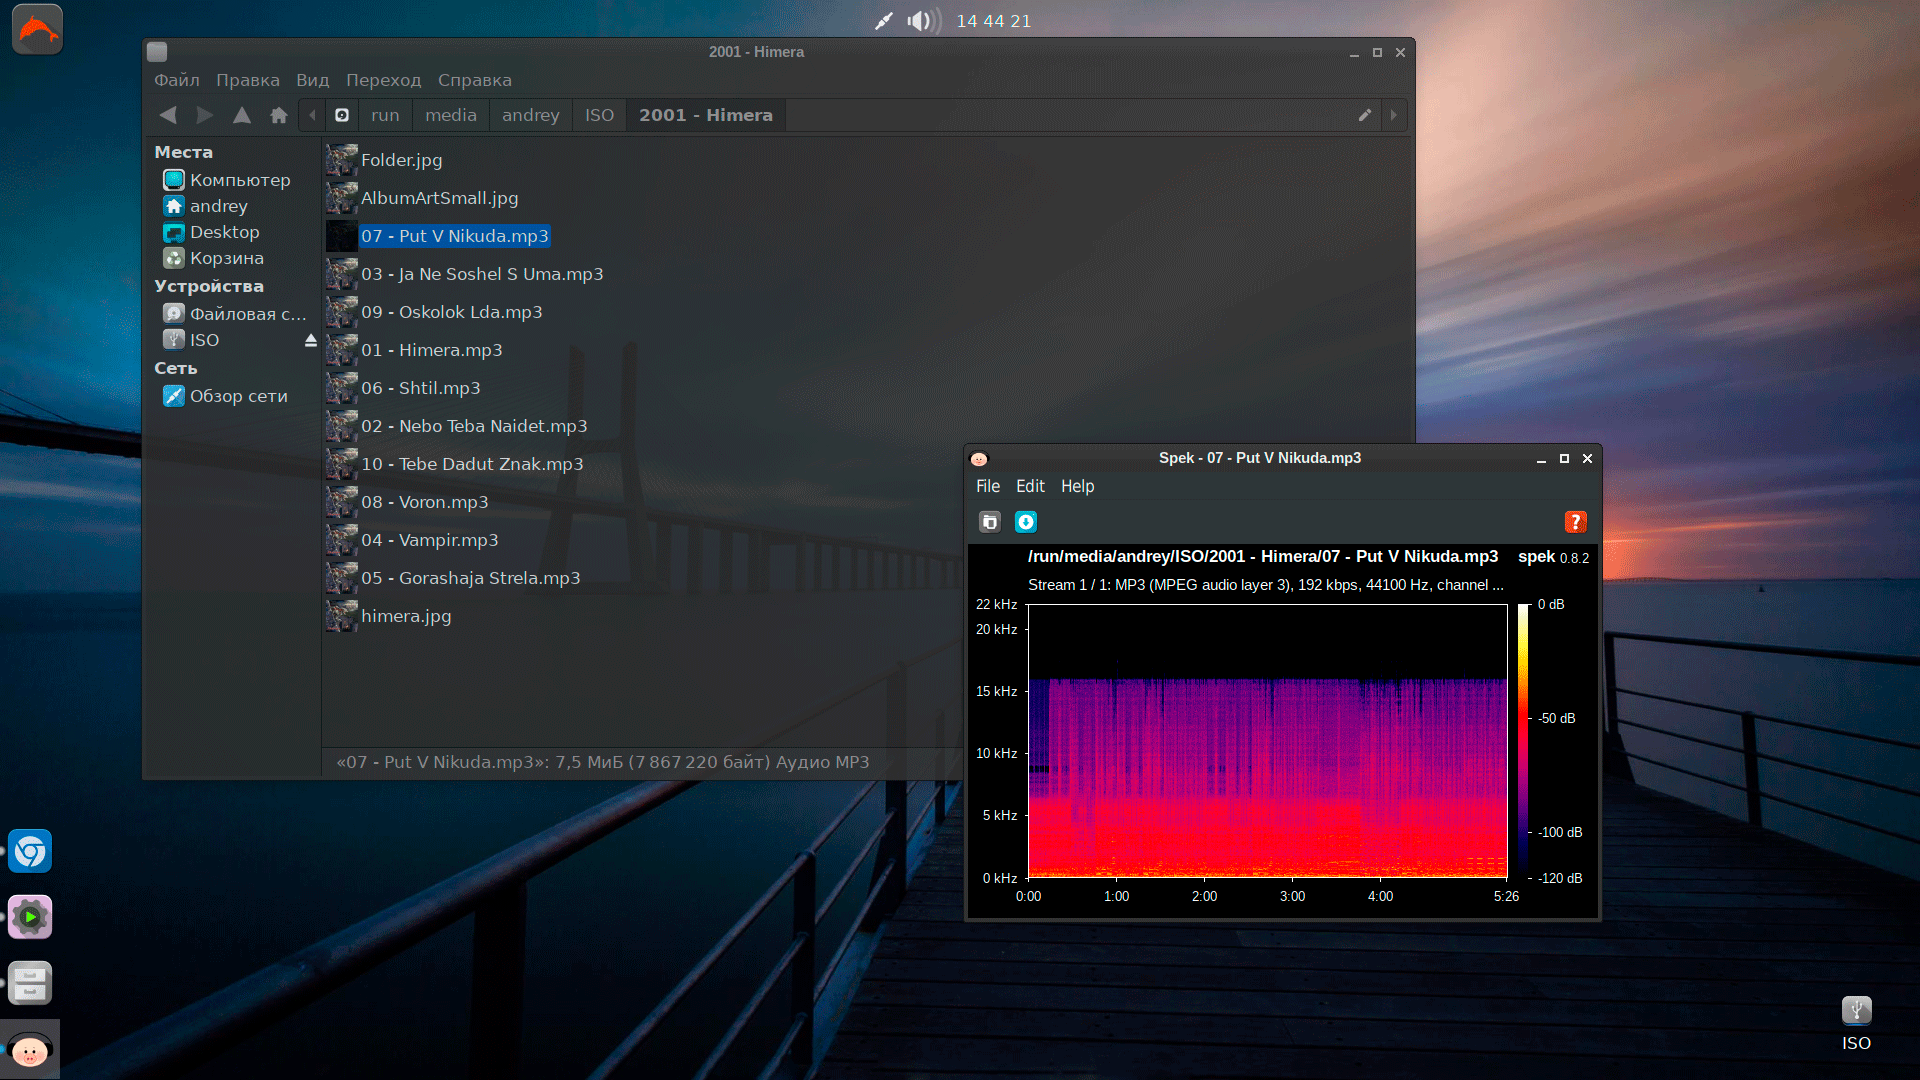Screen dimensions: 1920x1080
Task: Open Spek's Edit menu
Action: pos(1030,486)
